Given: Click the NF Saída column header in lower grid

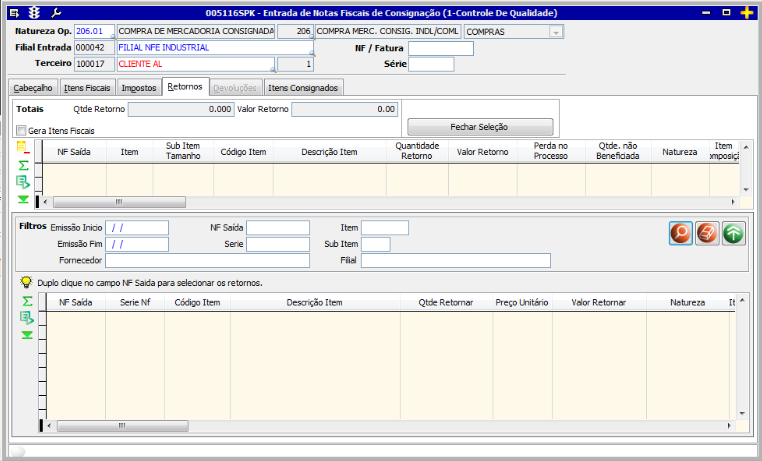Looking at the screenshot, I should coord(76,301).
